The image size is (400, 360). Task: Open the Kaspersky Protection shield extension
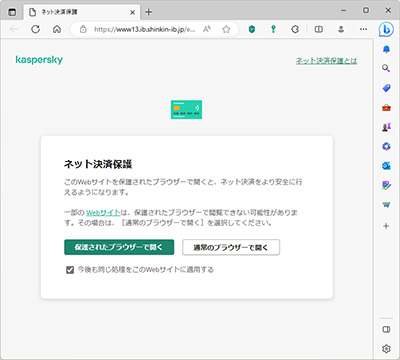tap(252, 29)
